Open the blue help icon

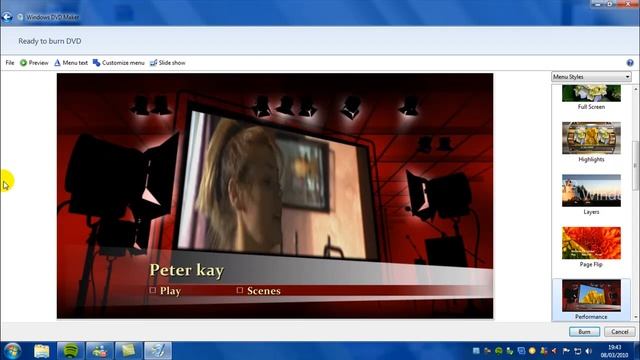(630, 63)
